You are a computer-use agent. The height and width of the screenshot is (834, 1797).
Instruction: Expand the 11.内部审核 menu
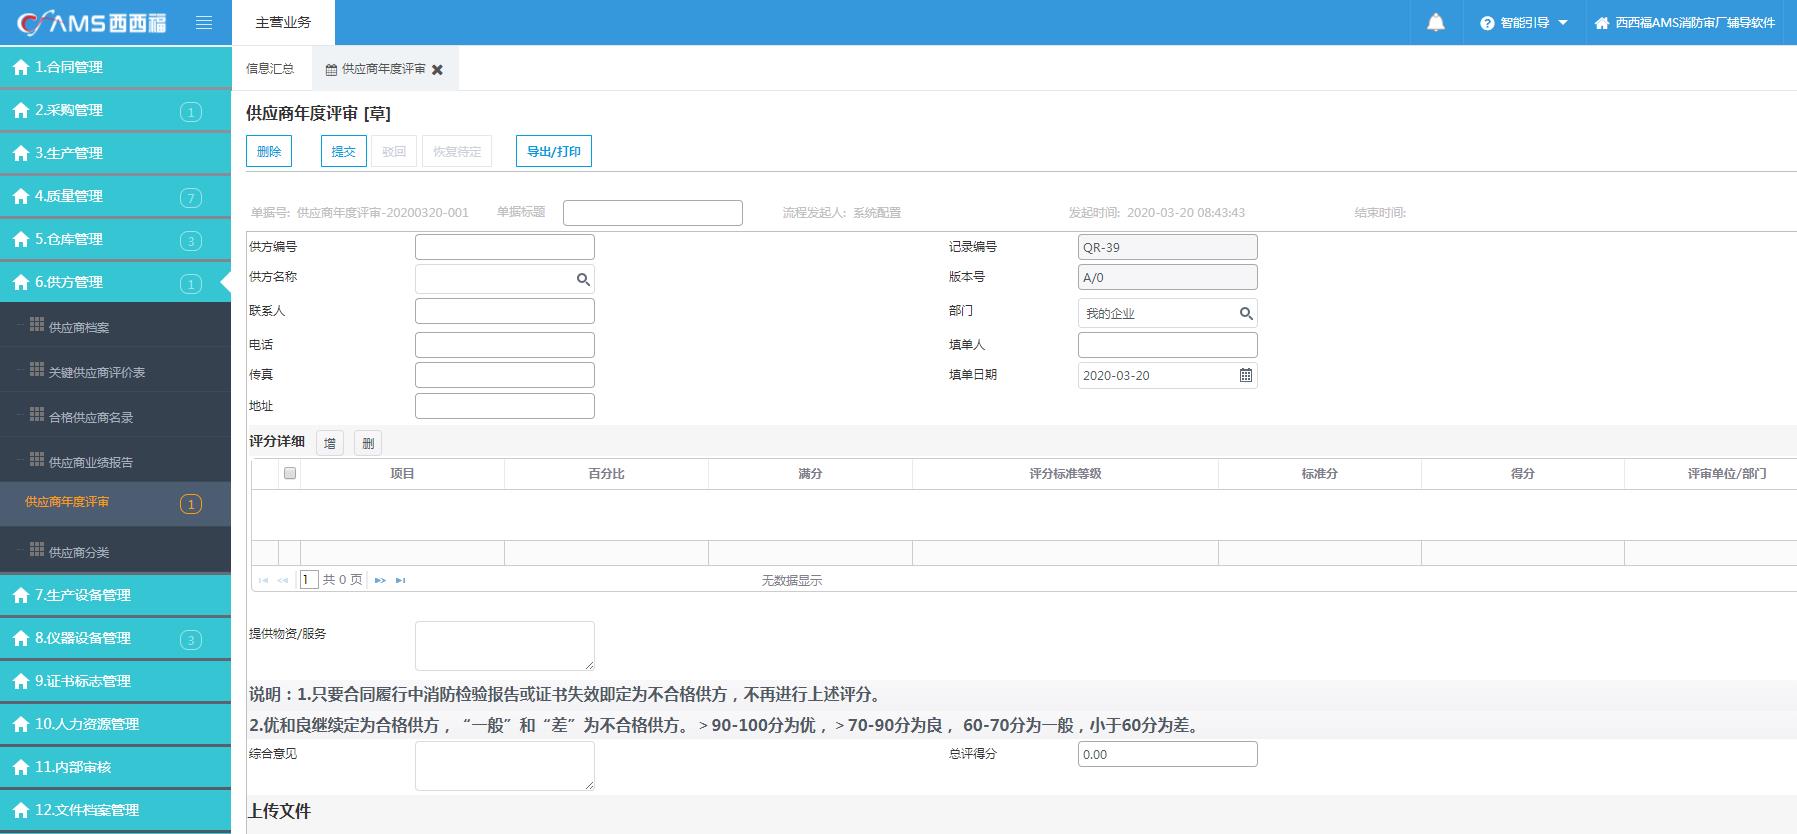[x=116, y=767]
